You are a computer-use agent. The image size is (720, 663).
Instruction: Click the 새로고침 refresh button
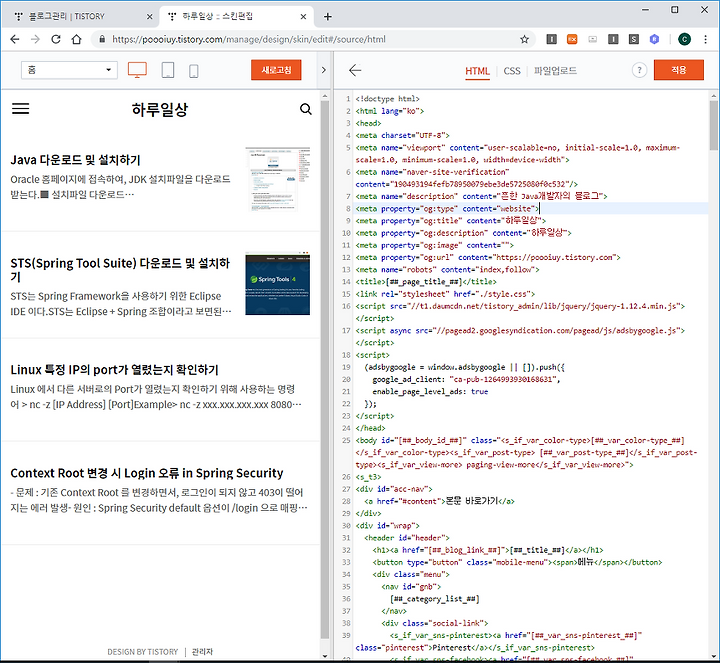[x=276, y=70]
